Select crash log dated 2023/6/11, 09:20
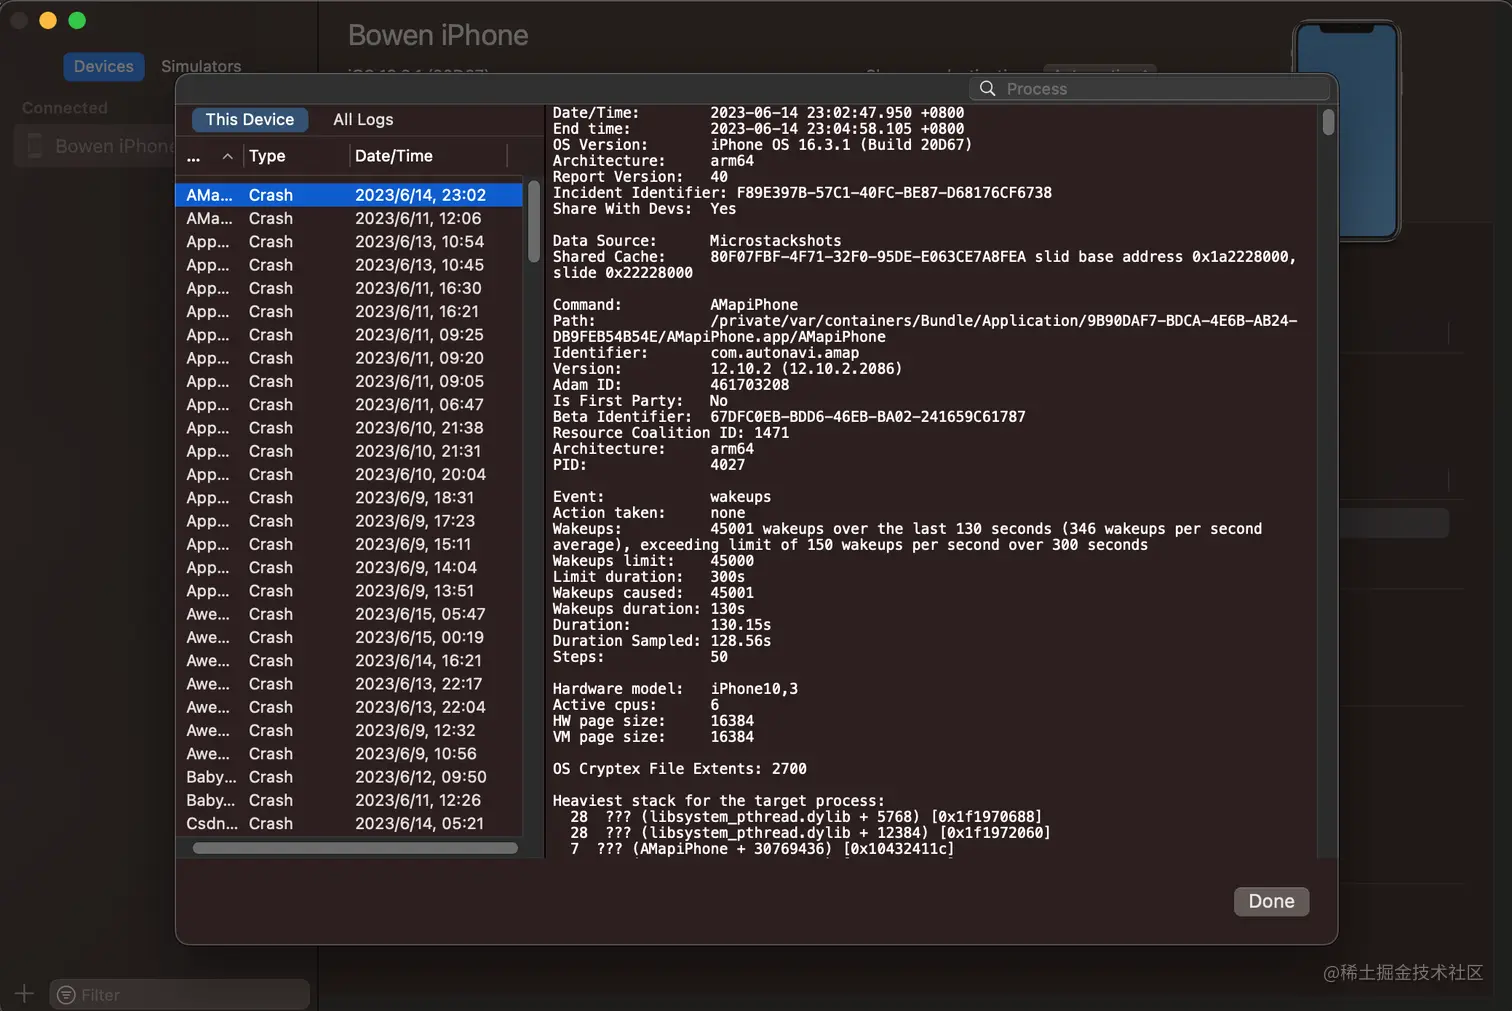Viewport: 1512px width, 1011px height. [x=349, y=358]
